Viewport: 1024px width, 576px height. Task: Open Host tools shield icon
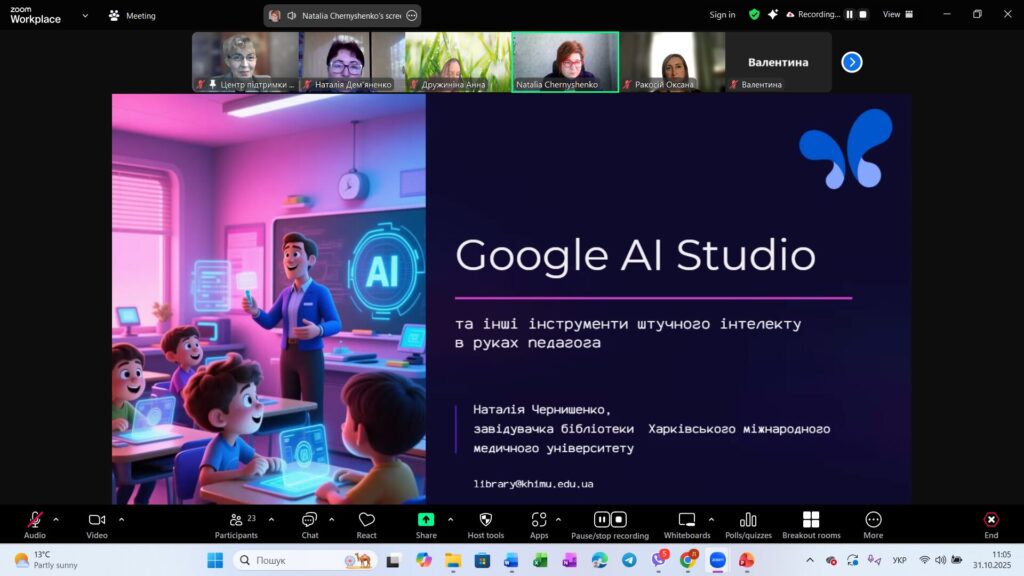click(486, 524)
